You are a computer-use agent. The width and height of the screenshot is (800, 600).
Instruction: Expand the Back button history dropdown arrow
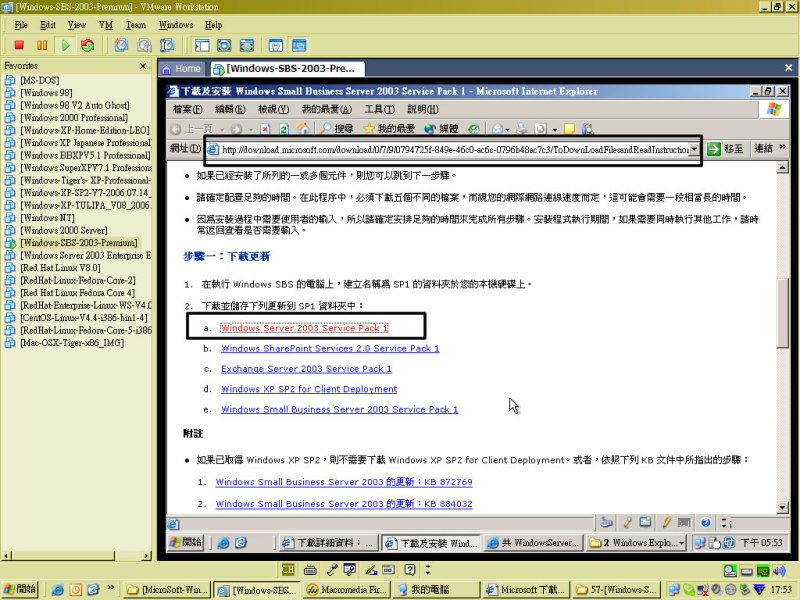222,130
